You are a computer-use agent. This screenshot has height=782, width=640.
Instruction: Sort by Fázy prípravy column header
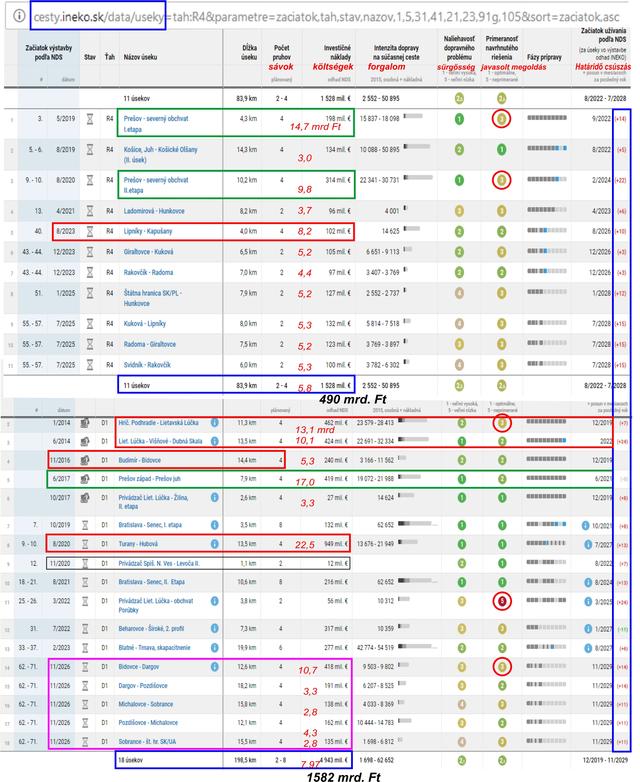pyautogui.click(x=544, y=57)
